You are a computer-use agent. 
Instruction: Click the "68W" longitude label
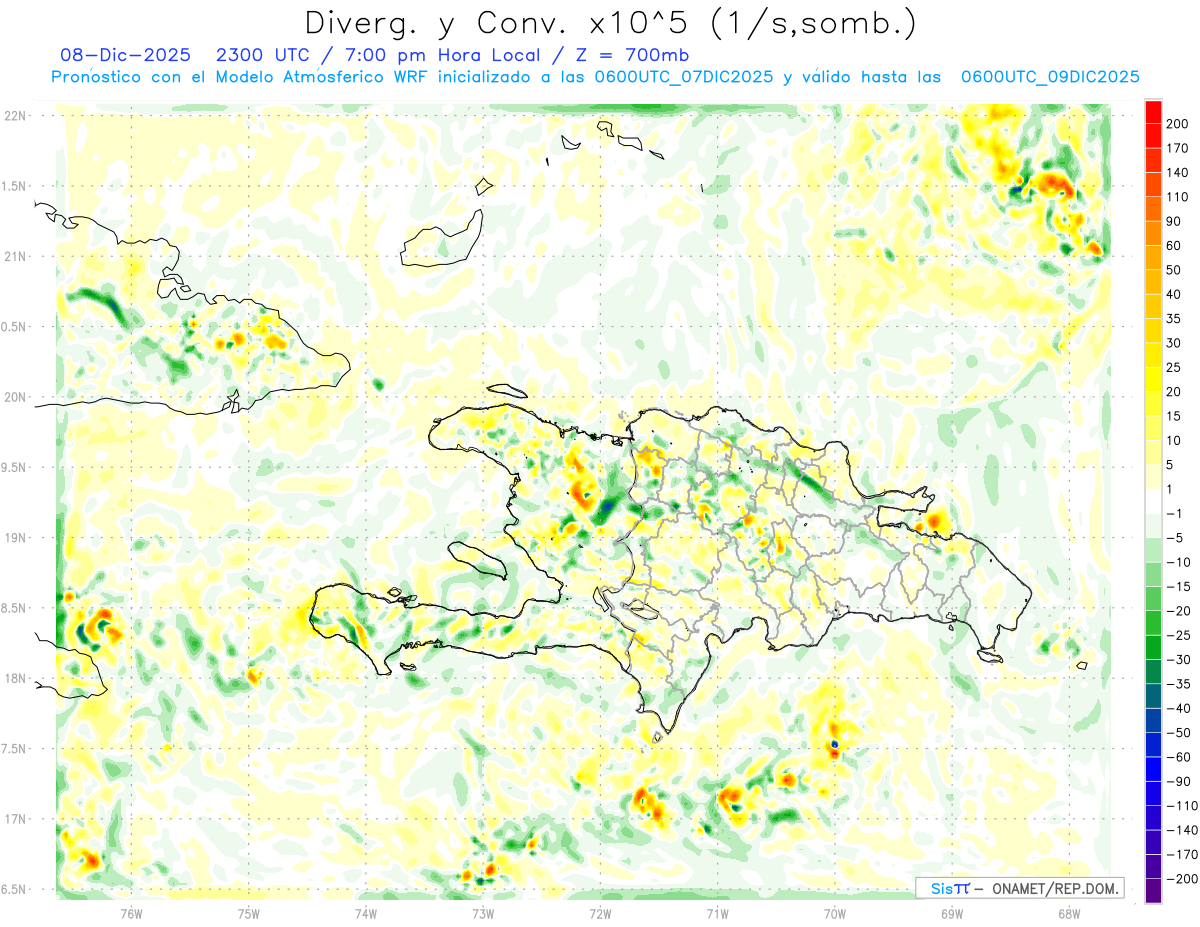[1069, 912]
